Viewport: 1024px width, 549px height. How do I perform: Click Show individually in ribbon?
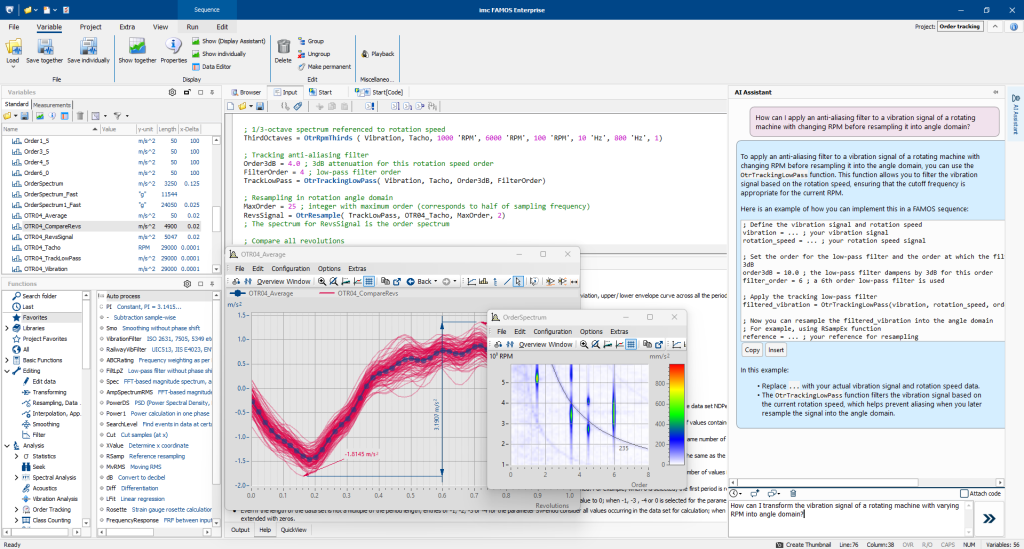pos(219,54)
